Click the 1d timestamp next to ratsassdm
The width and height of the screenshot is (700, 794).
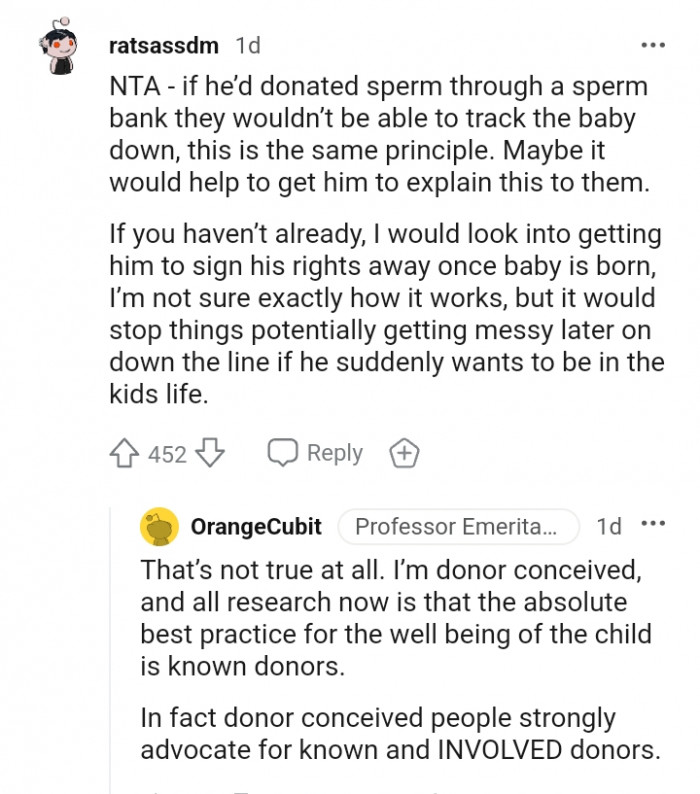coord(248,46)
